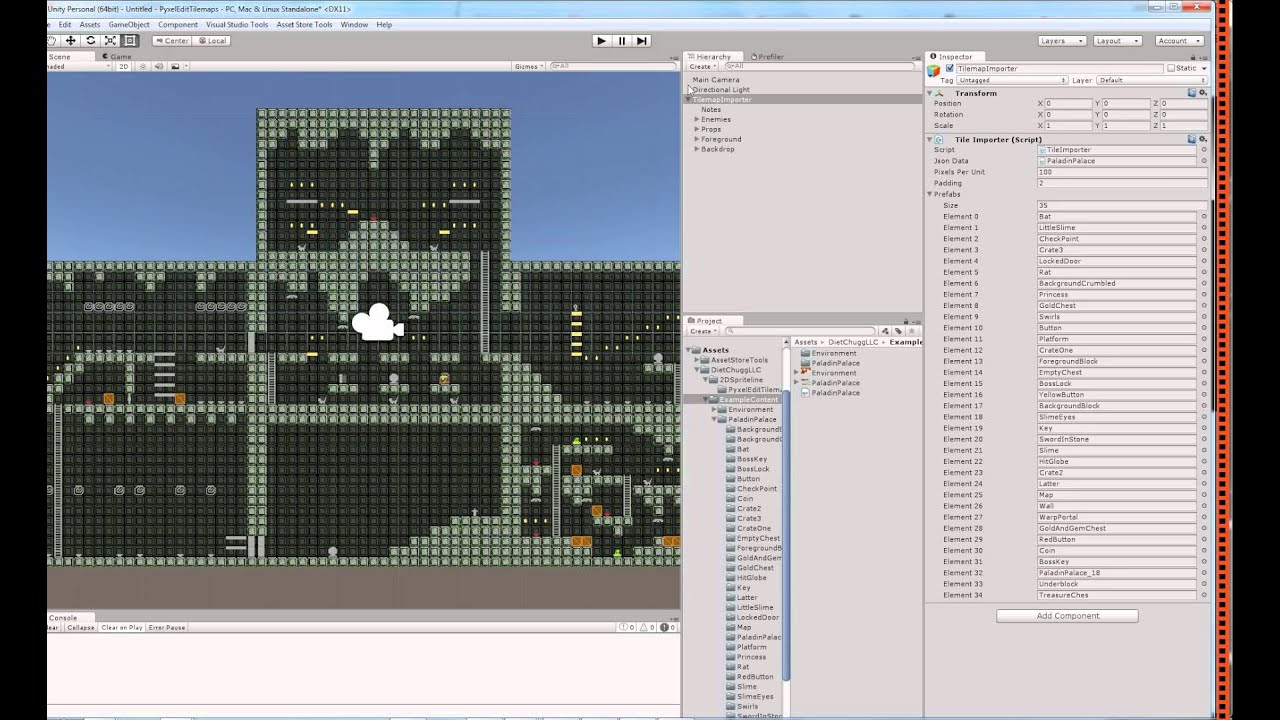
Task: Toggle the Static checkbox
Action: (x=1171, y=69)
